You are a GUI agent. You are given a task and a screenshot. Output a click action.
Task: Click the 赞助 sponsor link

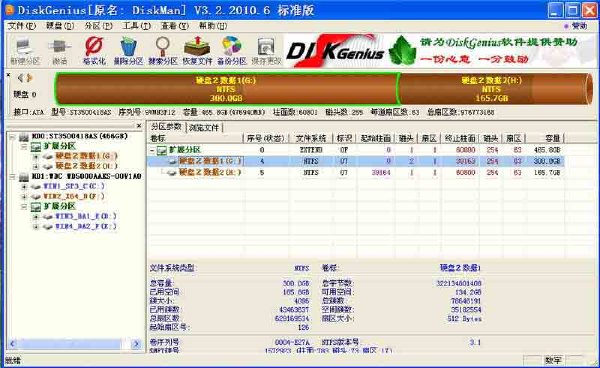tap(576, 26)
